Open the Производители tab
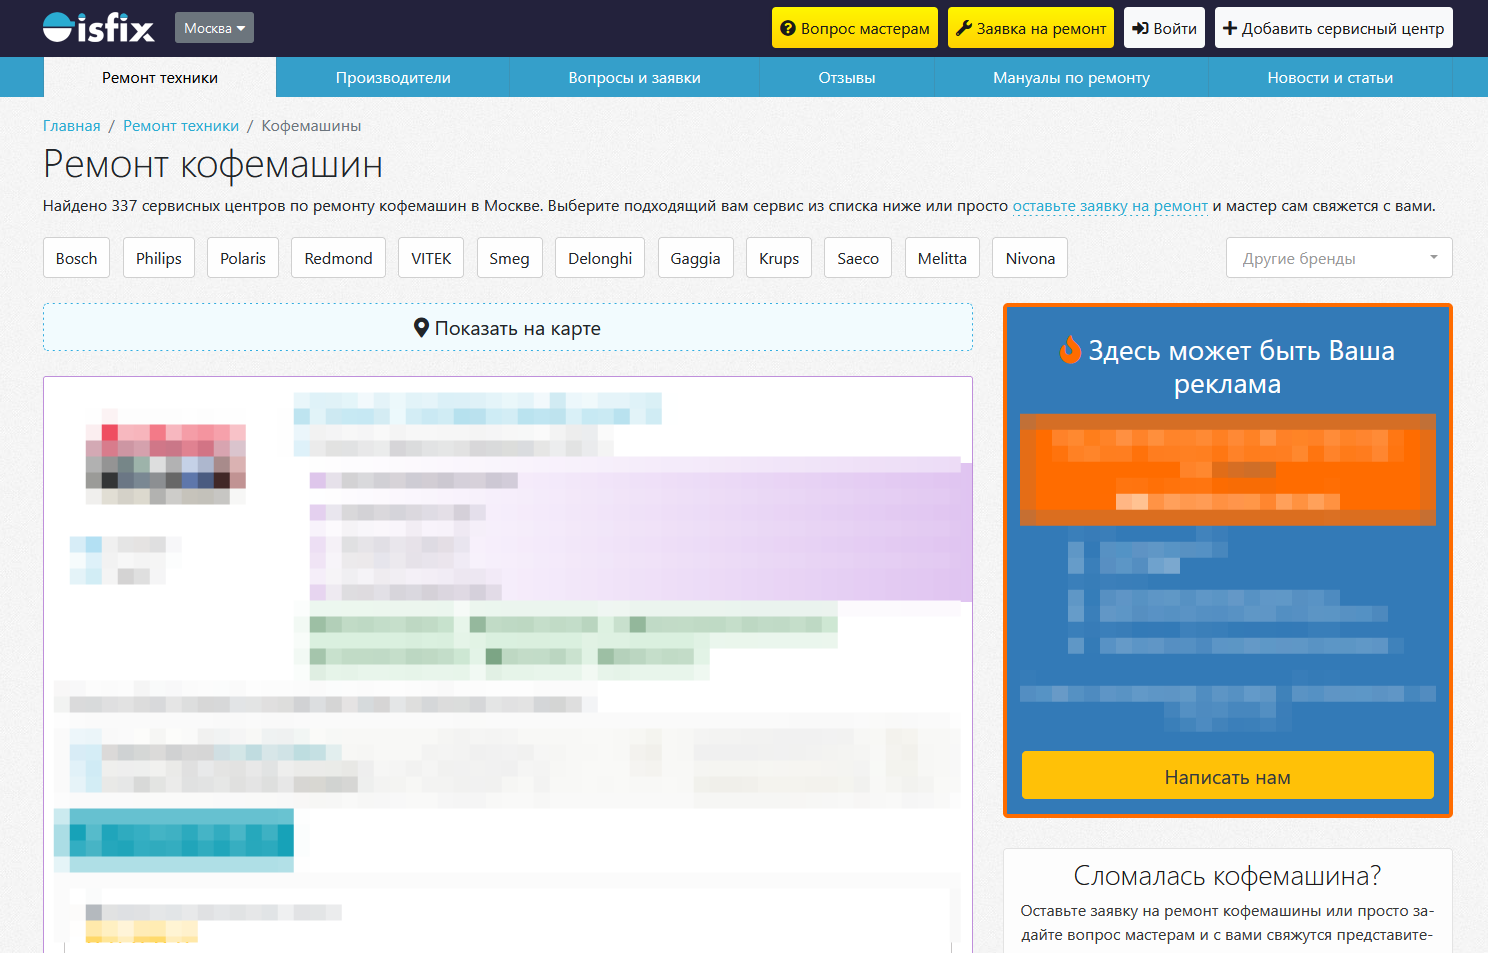The width and height of the screenshot is (1488, 953). click(393, 78)
